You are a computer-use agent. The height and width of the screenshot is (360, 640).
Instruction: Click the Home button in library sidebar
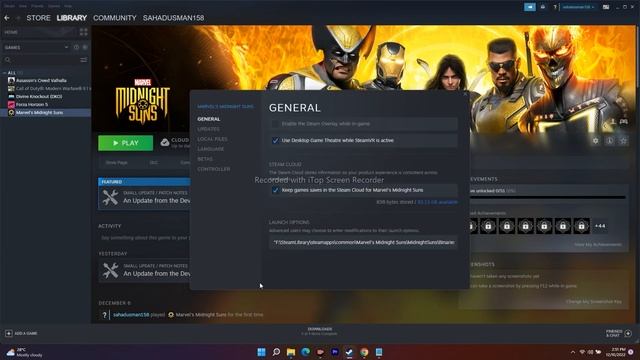(40, 32)
